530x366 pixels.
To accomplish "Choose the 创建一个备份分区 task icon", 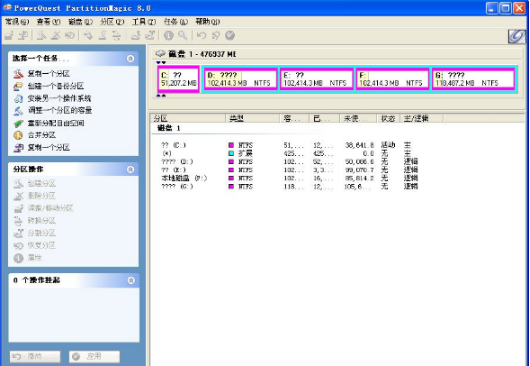I will (18, 86).
